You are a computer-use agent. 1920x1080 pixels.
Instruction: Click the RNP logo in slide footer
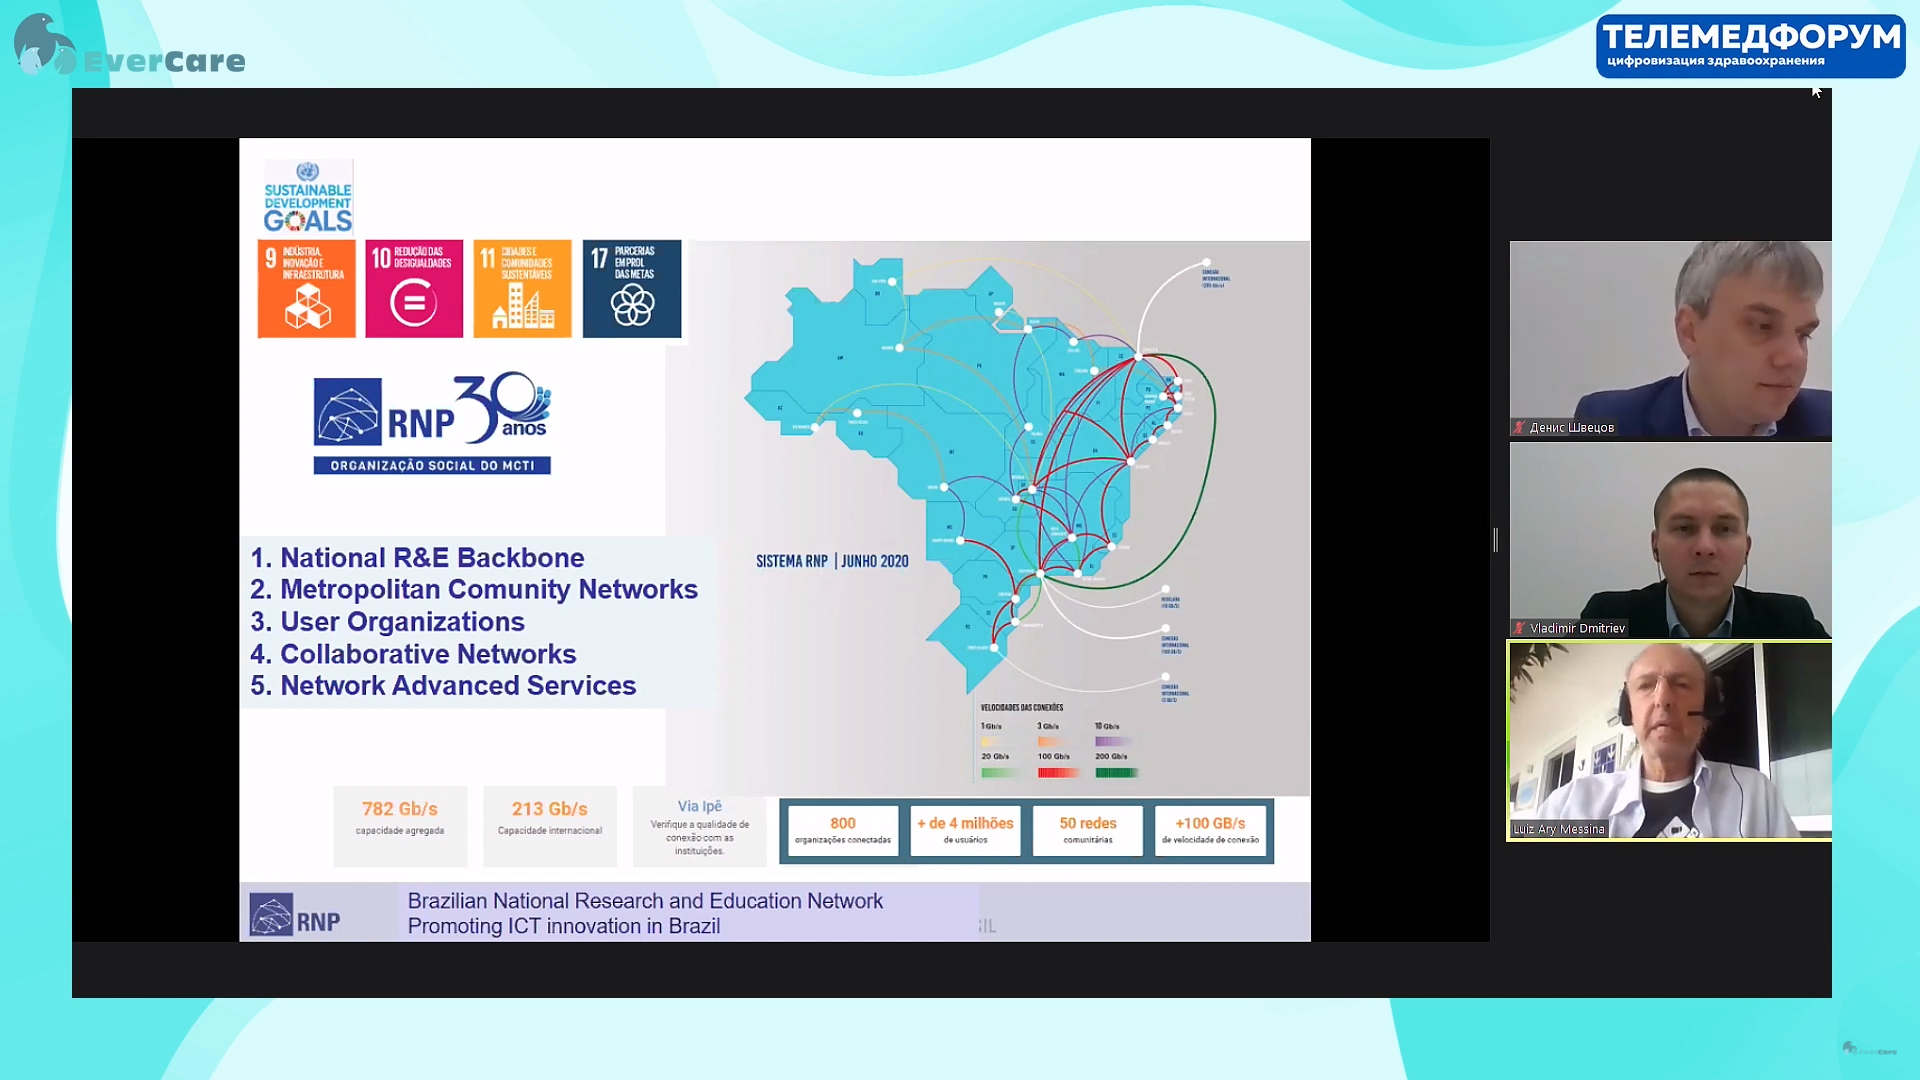[295, 915]
